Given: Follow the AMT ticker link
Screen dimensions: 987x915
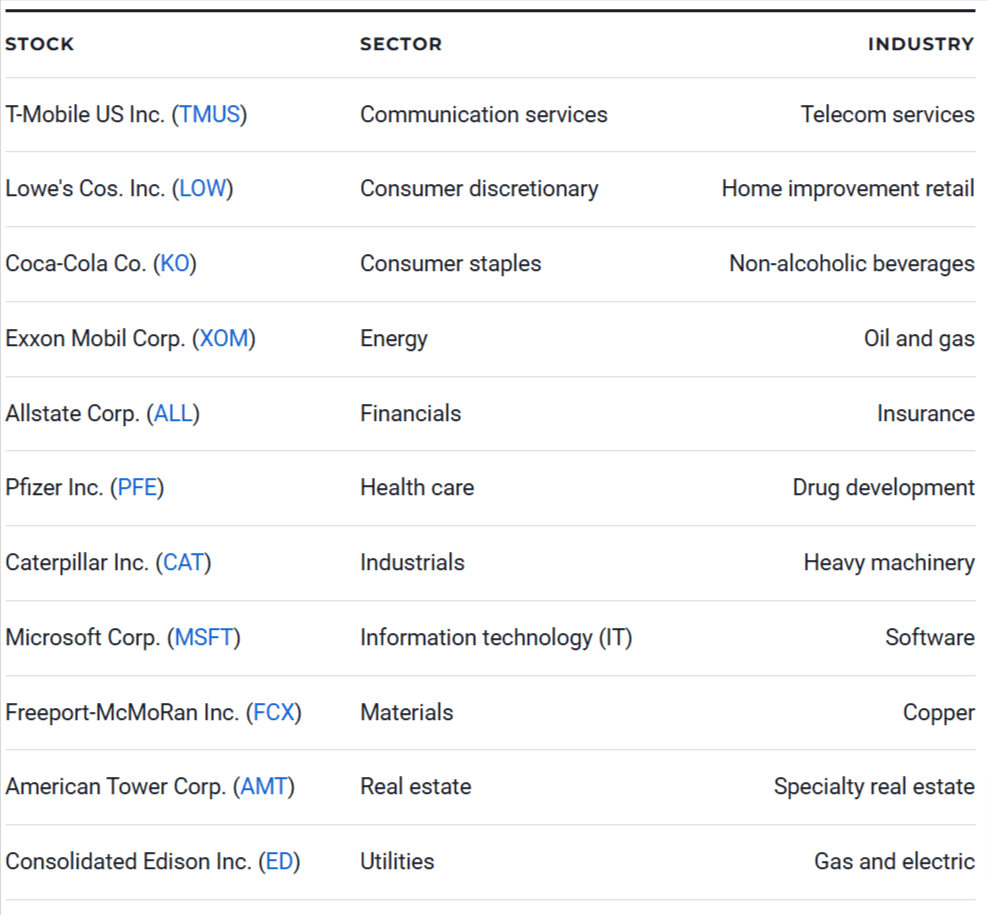Looking at the screenshot, I should 264,787.
